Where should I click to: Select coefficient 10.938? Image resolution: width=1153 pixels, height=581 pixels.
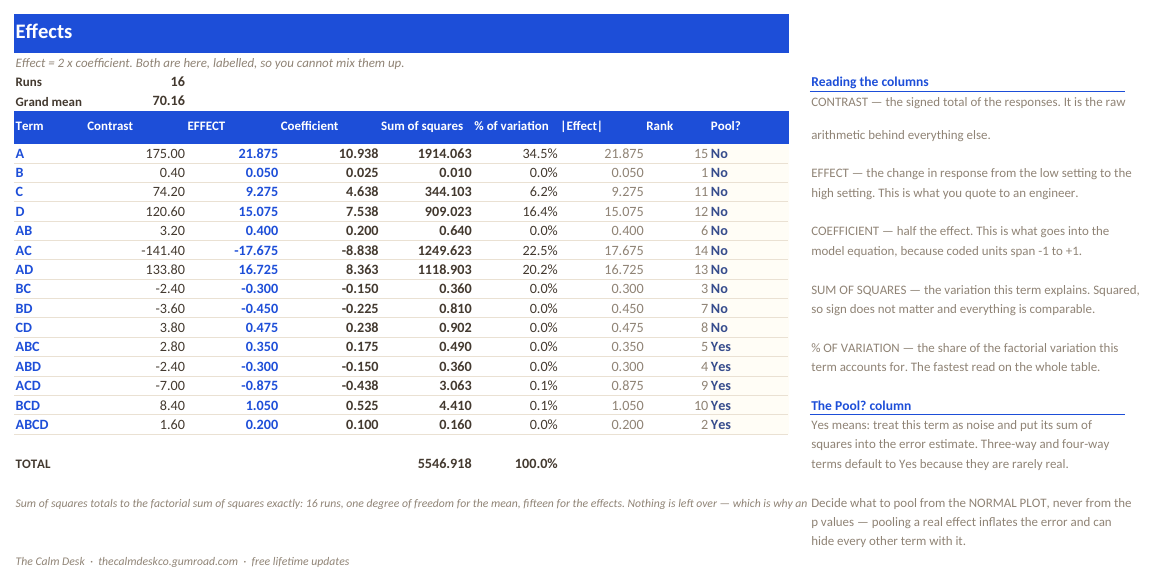point(358,154)
